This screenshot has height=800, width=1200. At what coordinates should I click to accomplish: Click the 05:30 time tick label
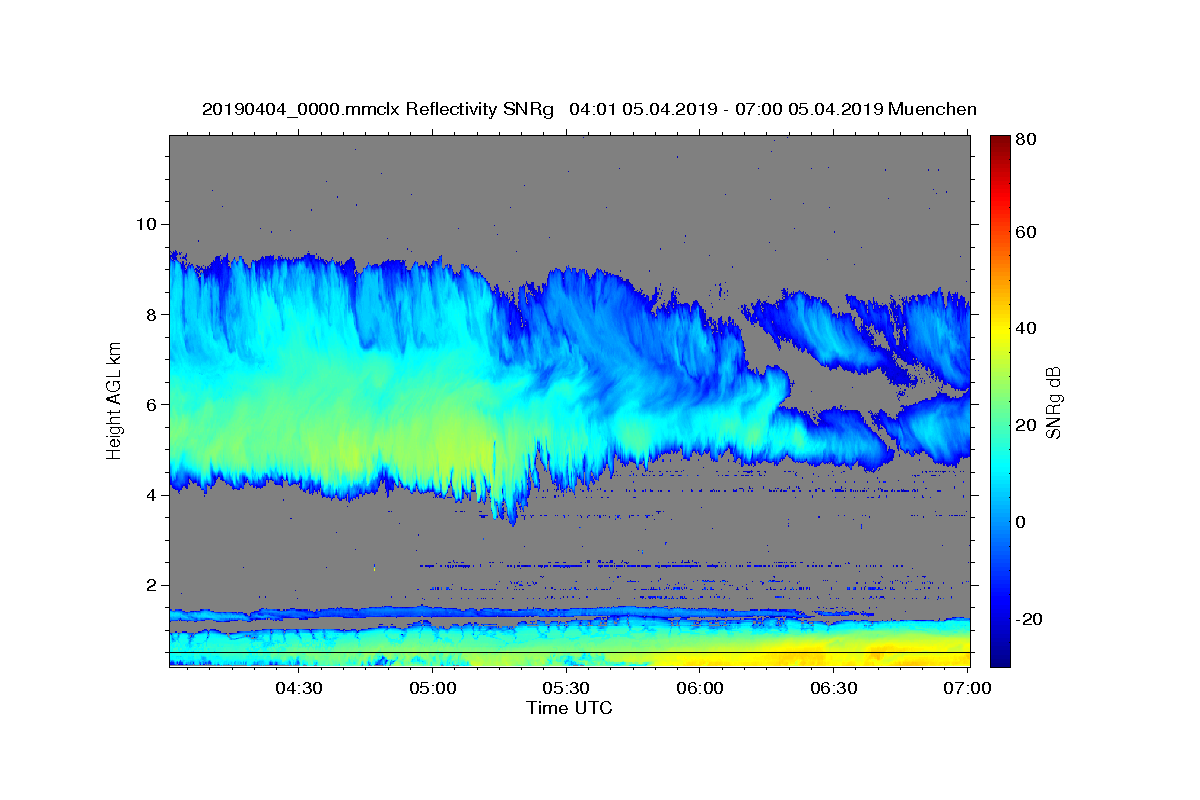[566, 688]
